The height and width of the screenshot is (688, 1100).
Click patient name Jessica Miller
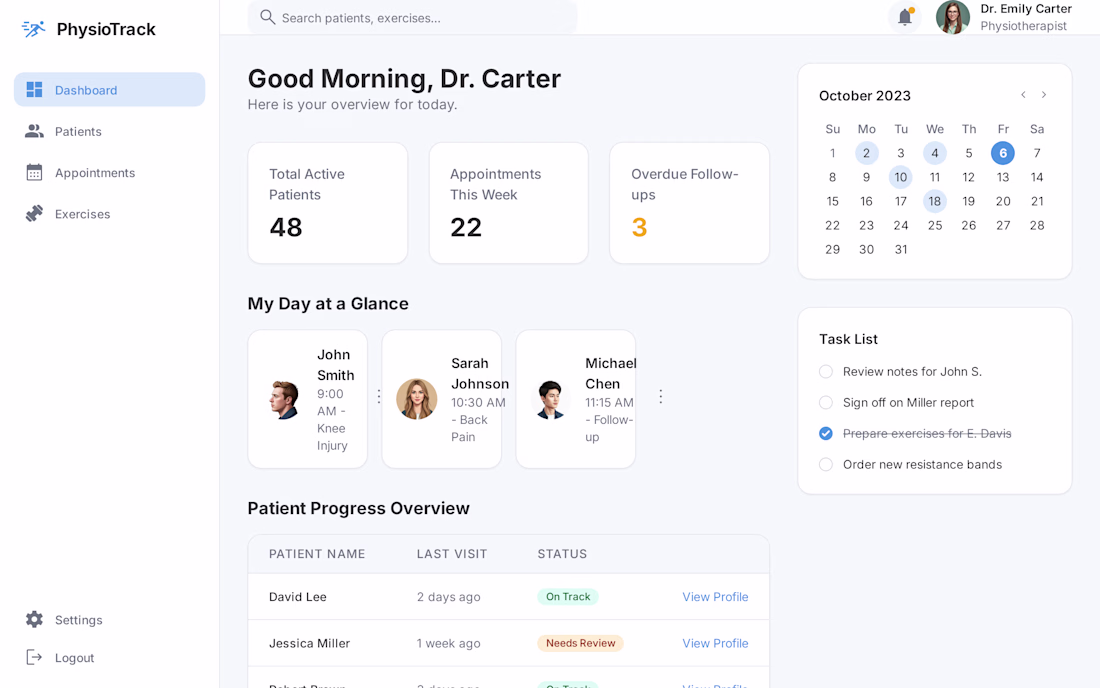pyautogui.click(x=309, y=643)
